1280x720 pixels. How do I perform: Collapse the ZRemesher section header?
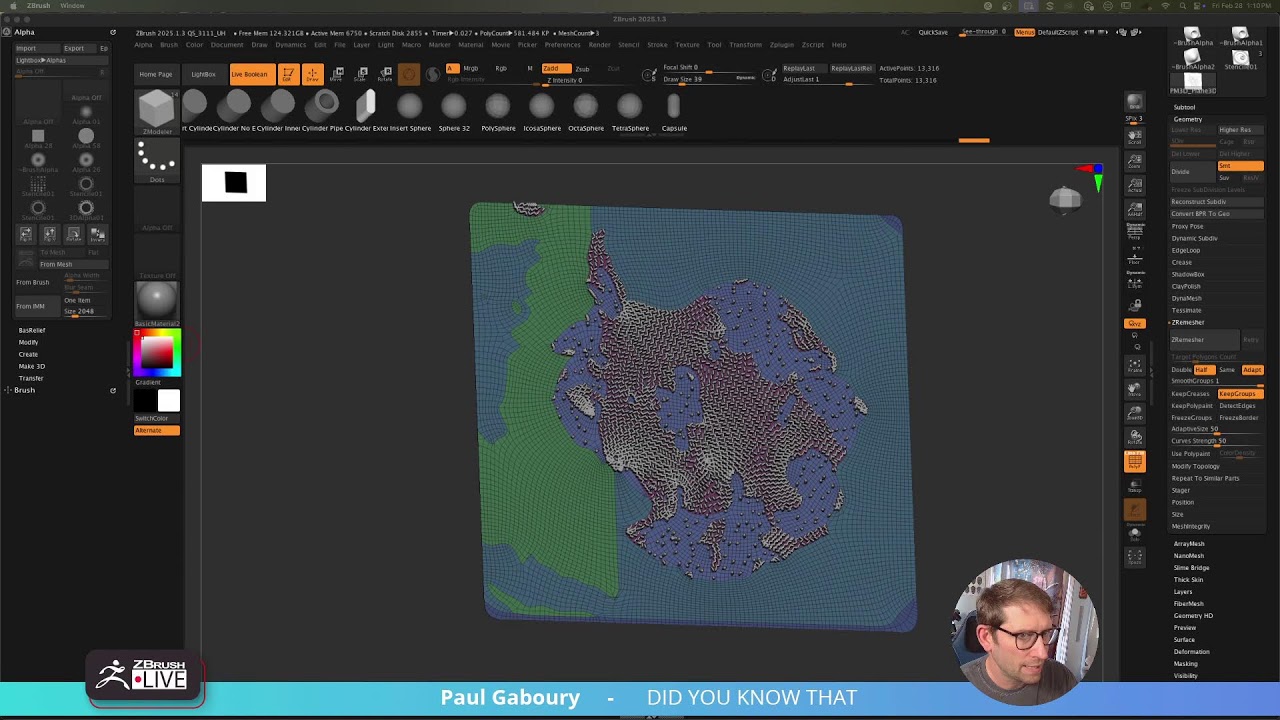[1188, 322]
